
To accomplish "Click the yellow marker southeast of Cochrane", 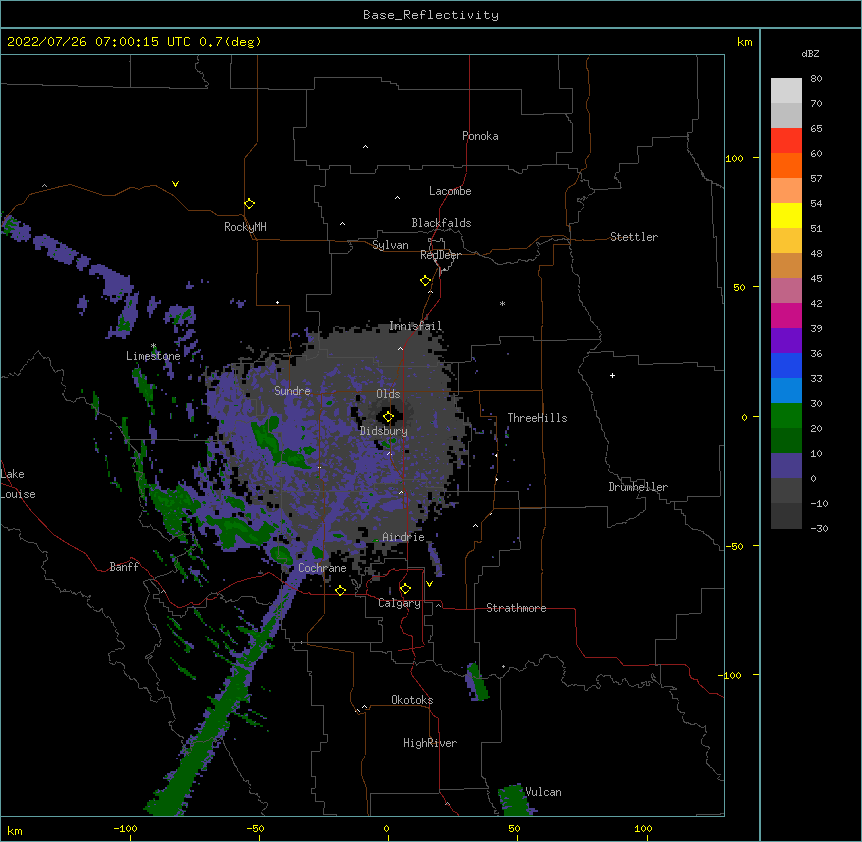I will (x=340, y=590).
